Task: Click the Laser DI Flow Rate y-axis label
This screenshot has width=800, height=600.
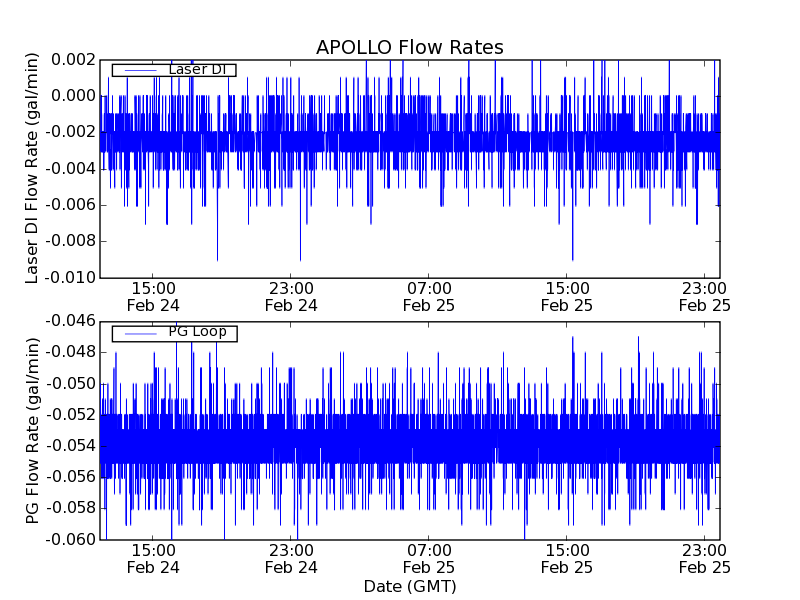Action: (x=33, y=168)
